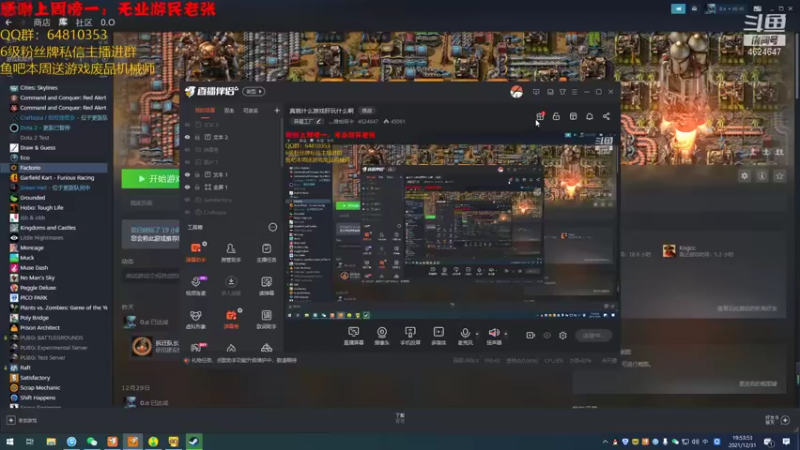Go back with Steam back arrow
The image size is (800, 450).
(x=8, y=22)
